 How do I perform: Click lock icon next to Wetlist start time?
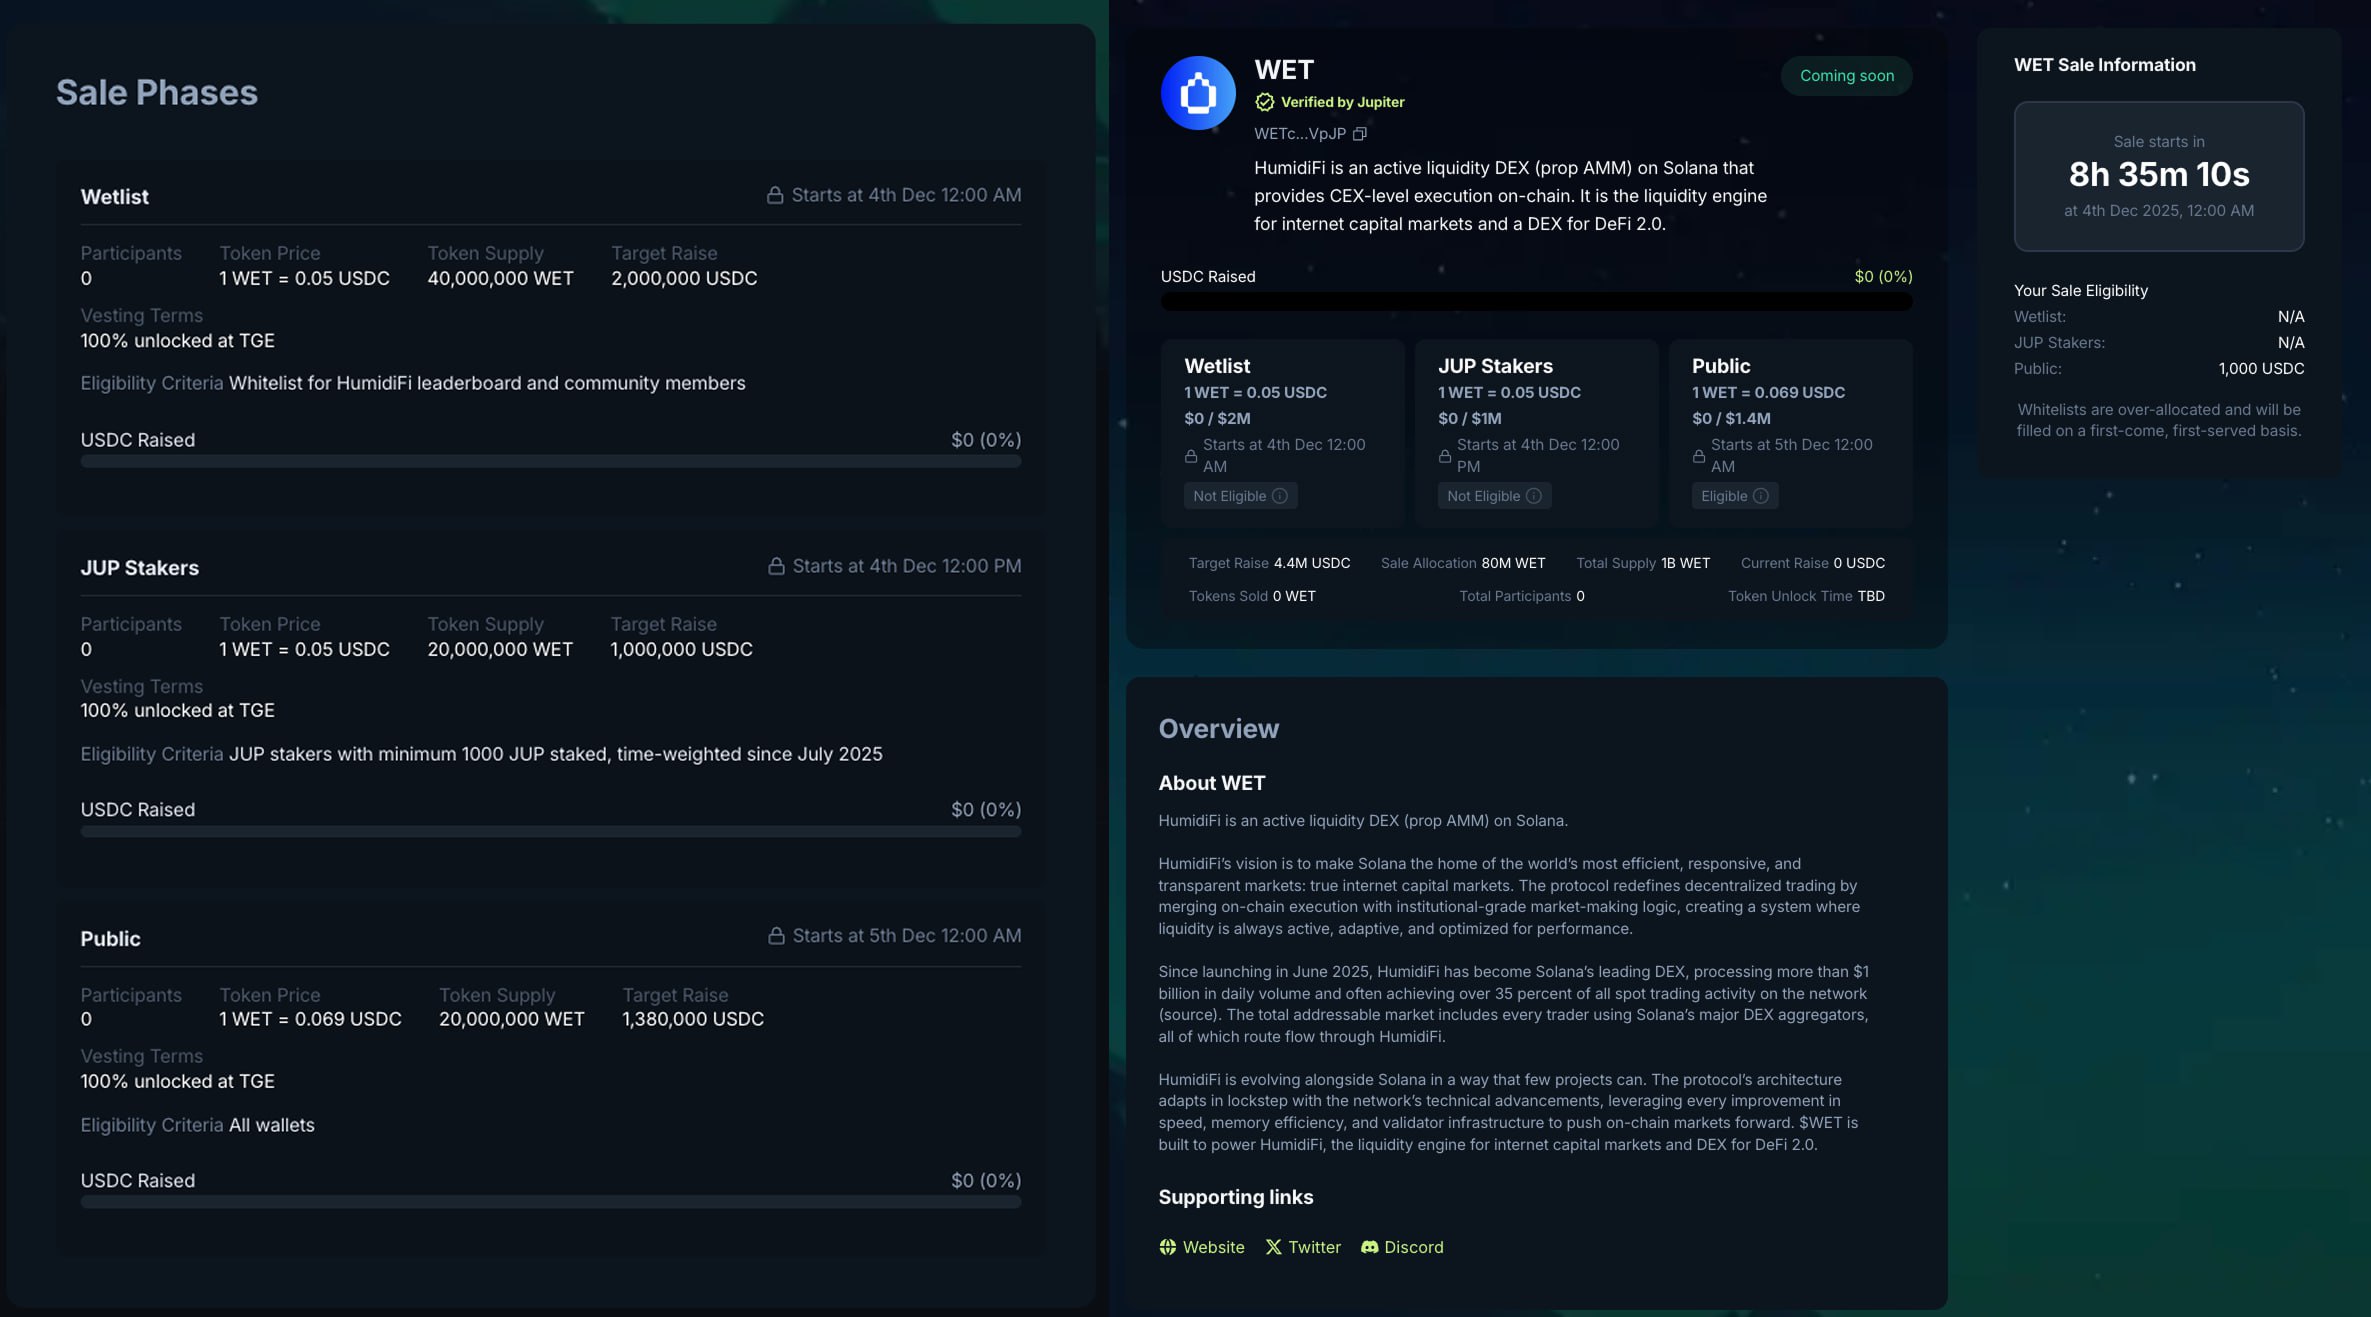(x=775, y=195)
